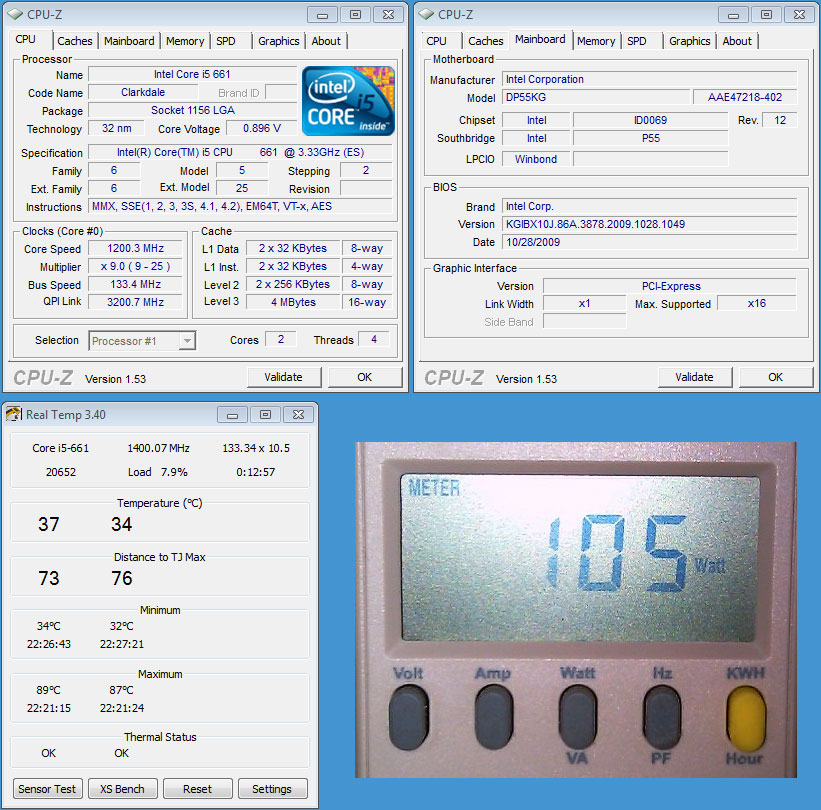Click the Real Temp load value '7.9%'
This screenshot has height=810, width=821.
click(174, 472)
